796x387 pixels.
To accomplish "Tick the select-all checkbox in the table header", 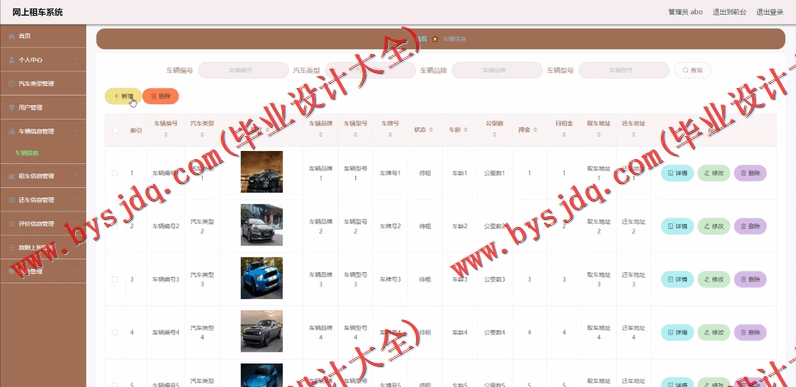I will [115, 131].
